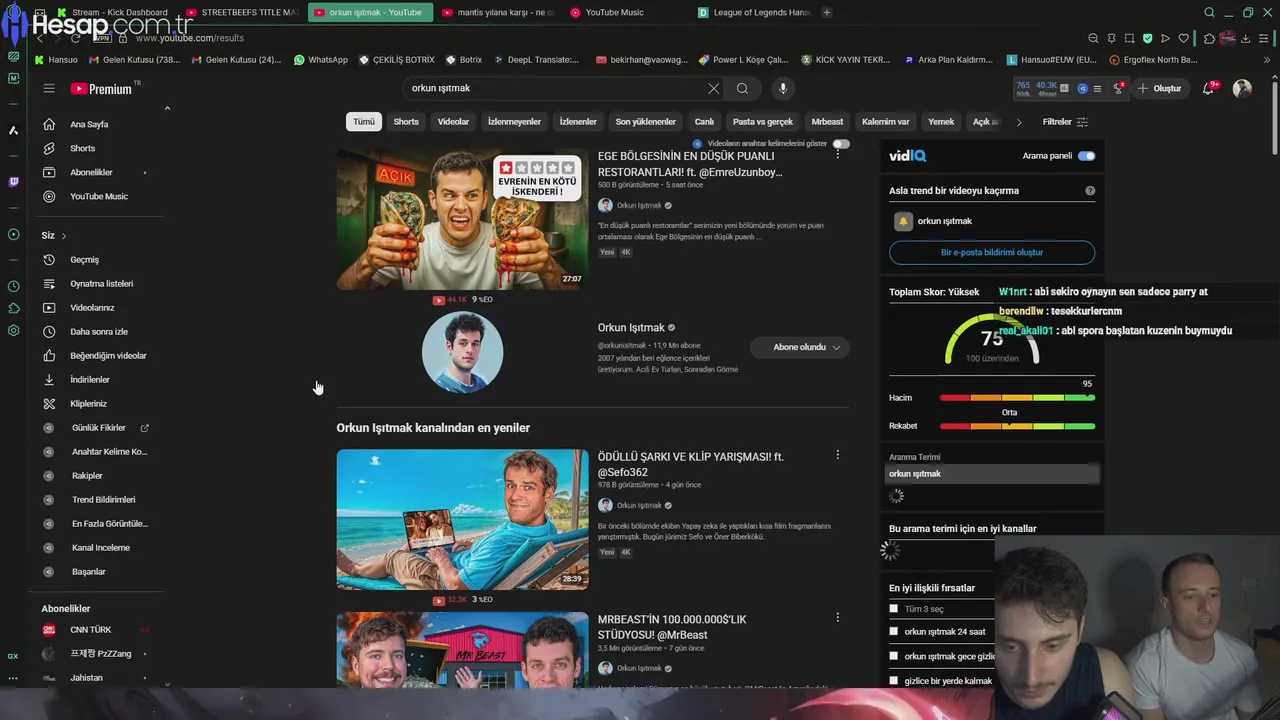Open the account avatar menu
The height and width of the screenshot is (720, 1280).
(1242, 88)
